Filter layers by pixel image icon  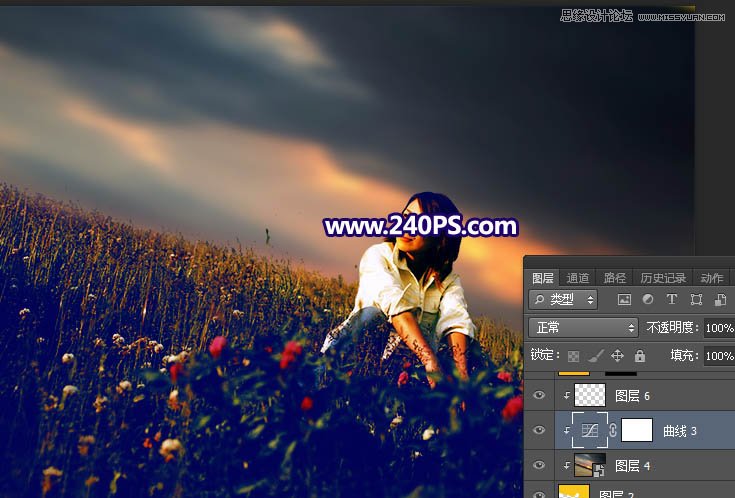tap(625, 299)
